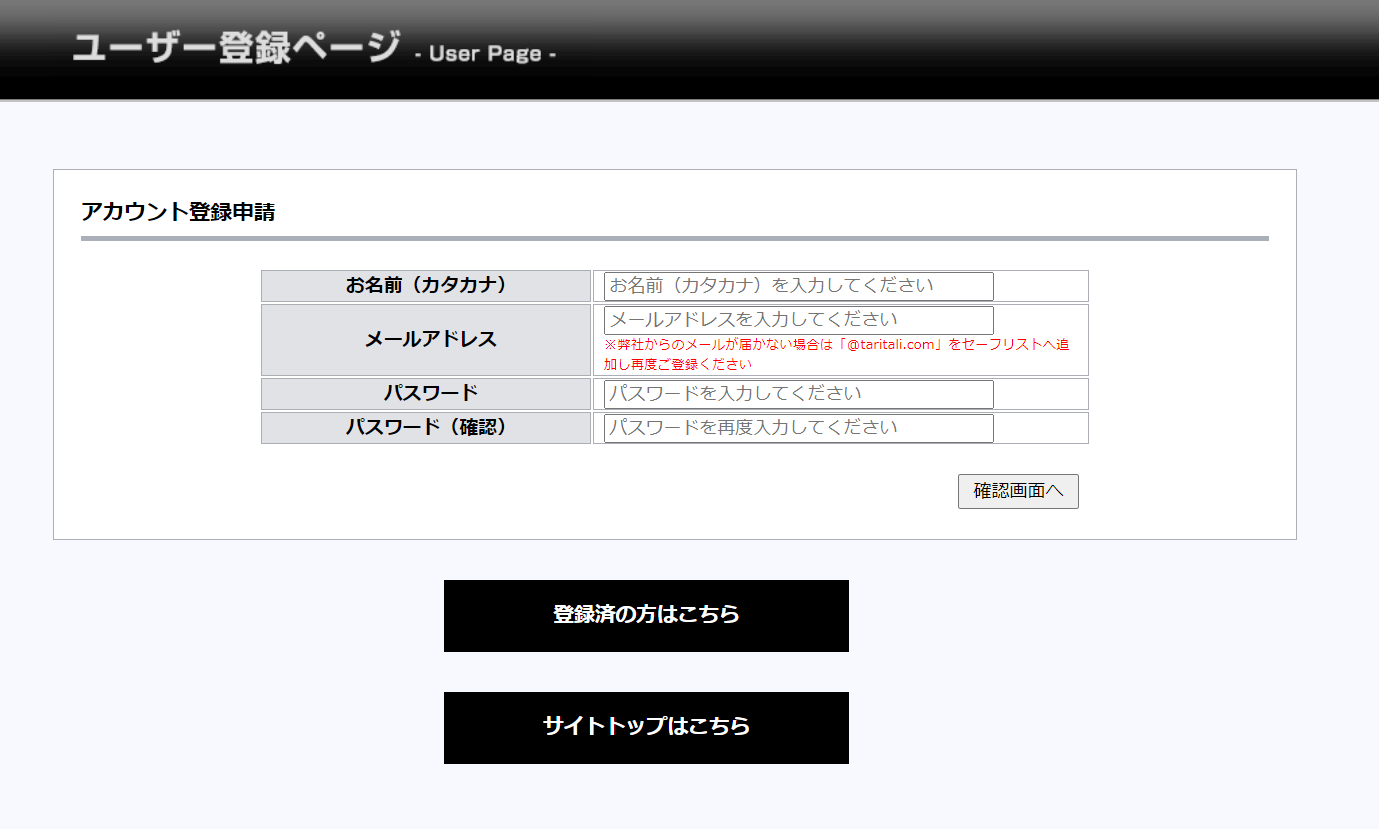Click the パスワードを入力してください field

pyautogui.click(x=798, y=394)
